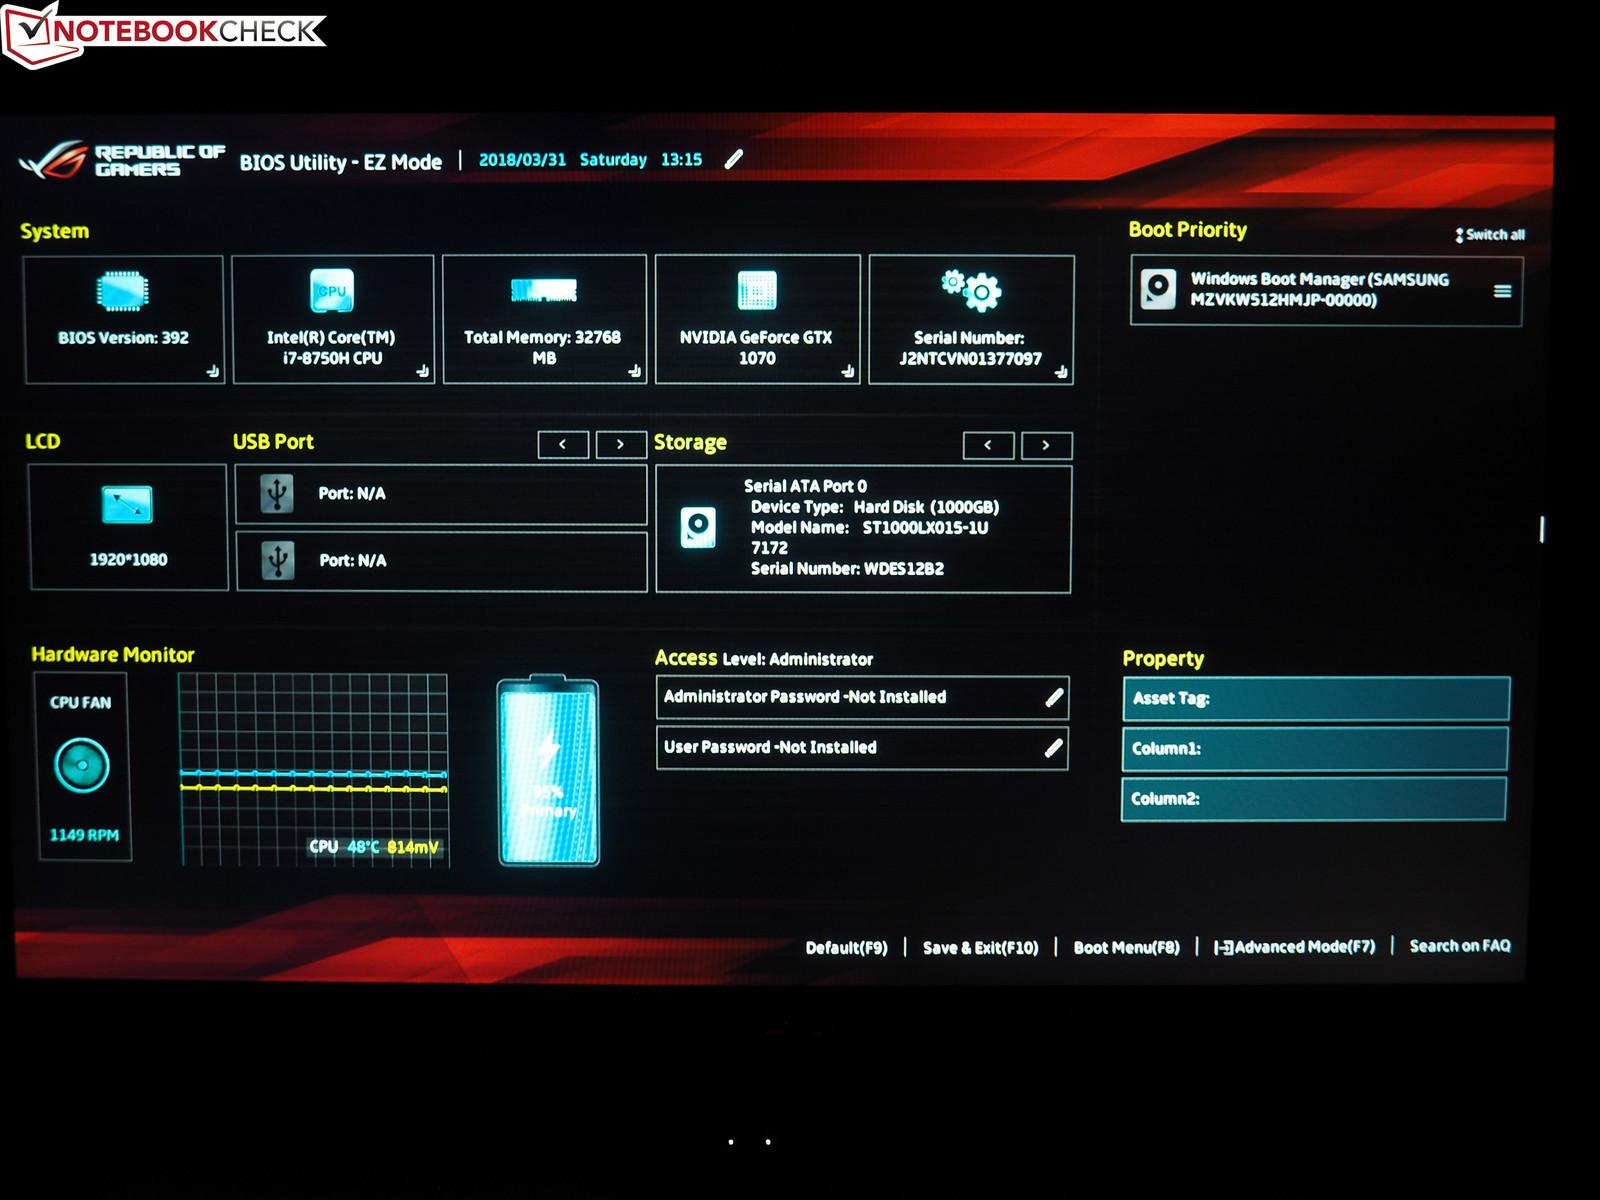The image size is (1600, 1200).
Task: Click the Advanced Mode icon in the footer
Action: pos(1223,947)
